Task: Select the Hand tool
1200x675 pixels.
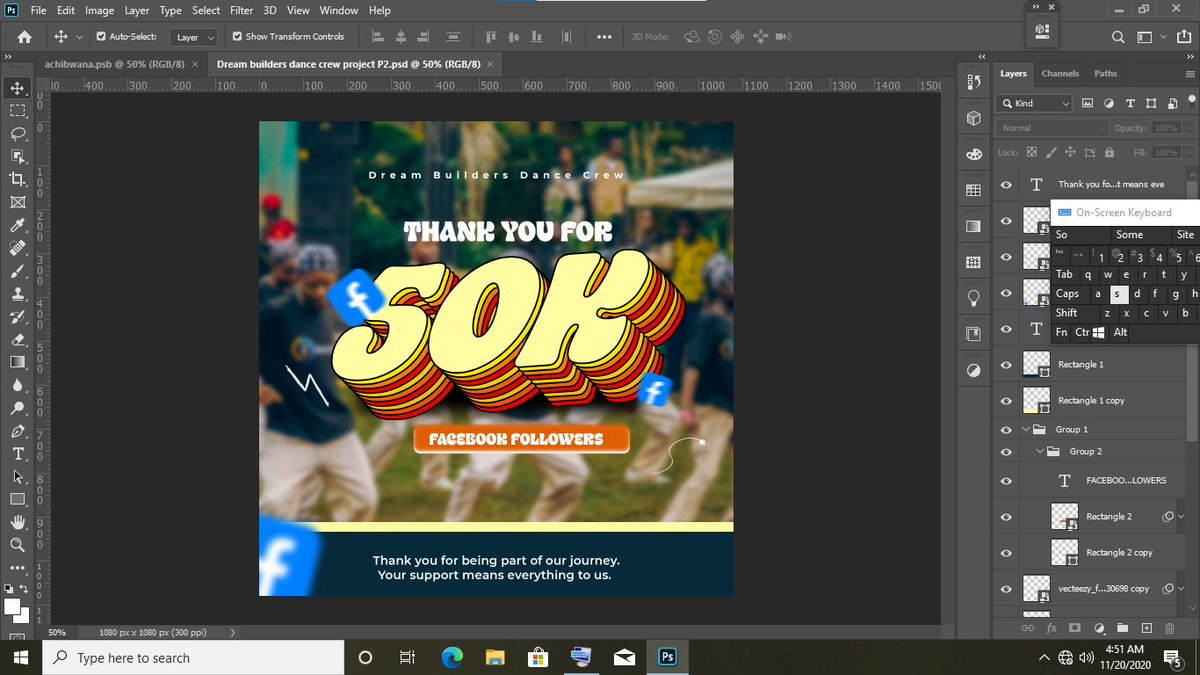Action: (x=18, y=522)
